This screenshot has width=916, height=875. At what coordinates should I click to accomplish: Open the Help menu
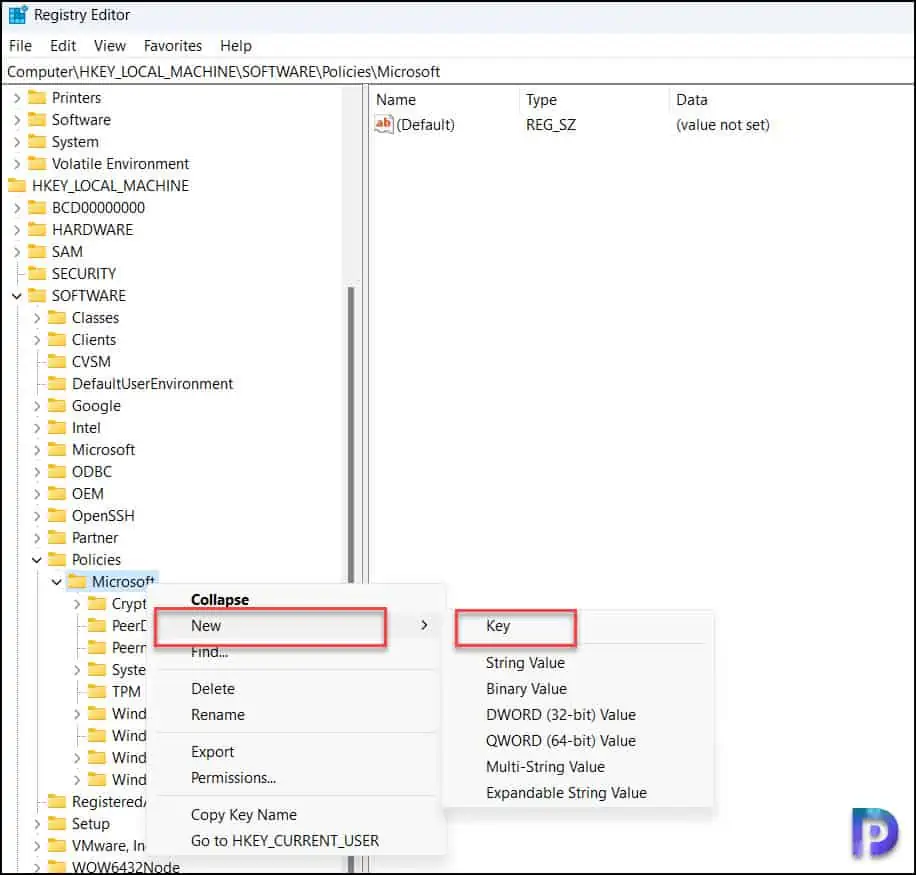(x=236, y=46)
